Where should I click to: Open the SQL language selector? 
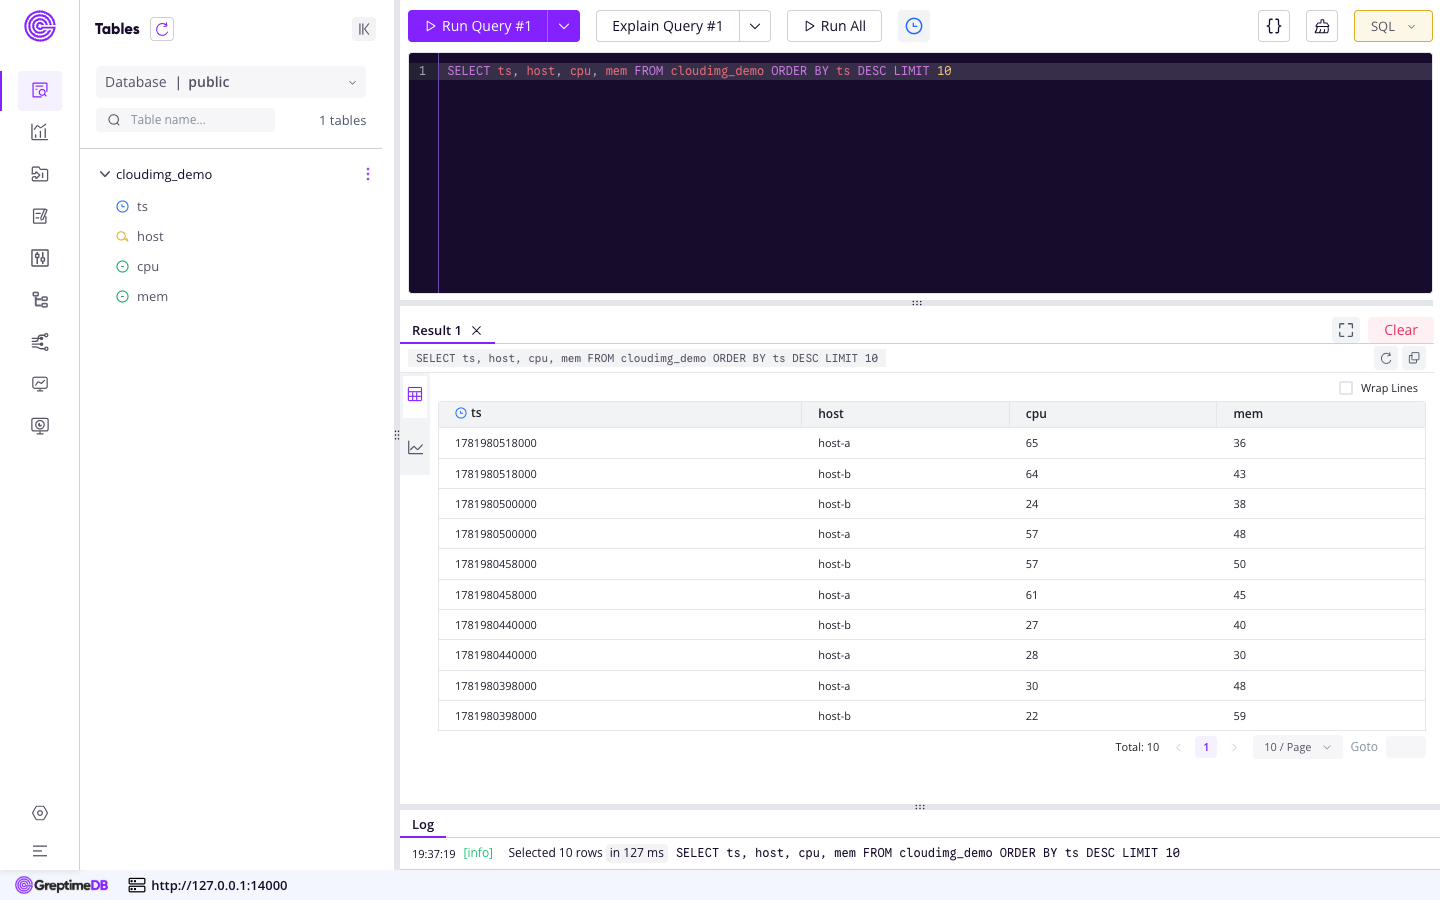pyautogui.click(x=1393, y=26)
